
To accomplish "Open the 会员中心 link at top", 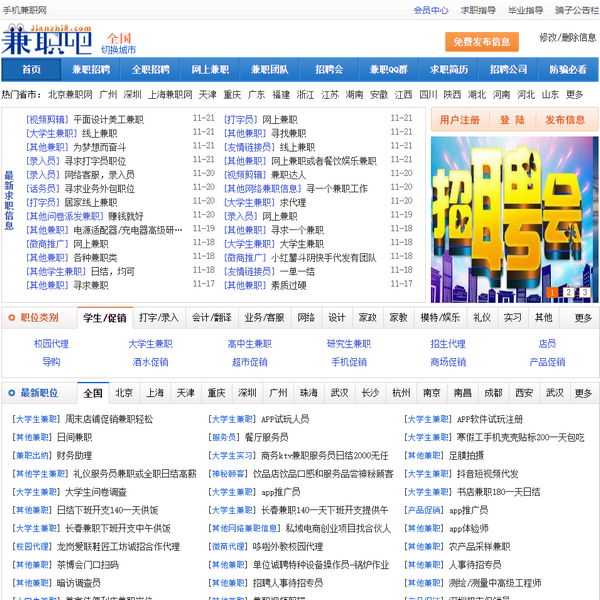I will tap(430, 10).
